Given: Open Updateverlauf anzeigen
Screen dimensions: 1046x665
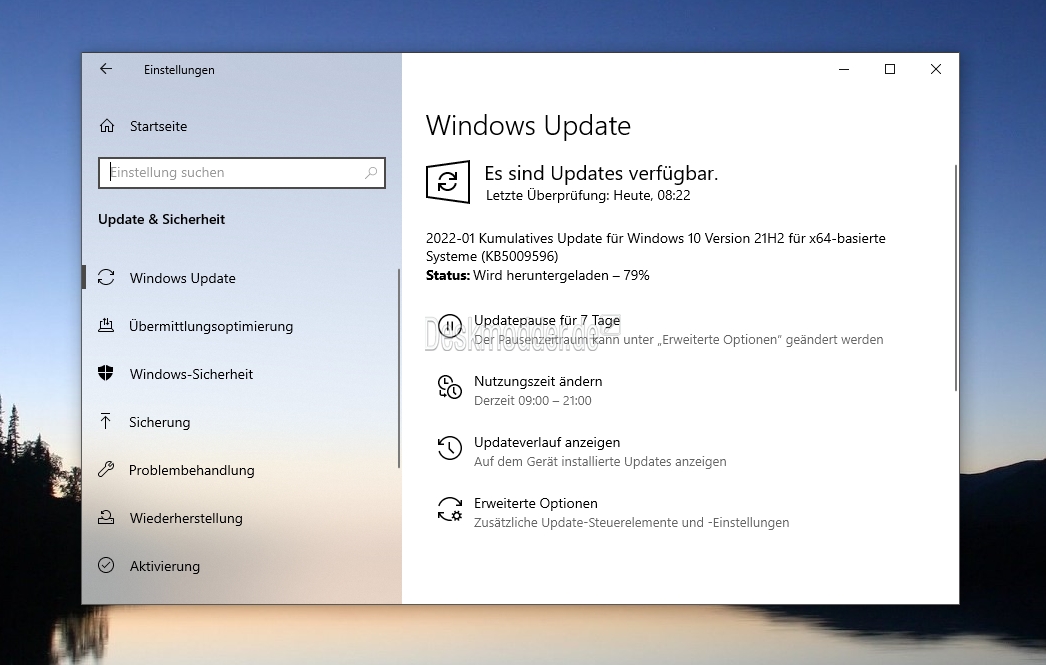Looking at the screenshot, I should click(x=547, y=442).
